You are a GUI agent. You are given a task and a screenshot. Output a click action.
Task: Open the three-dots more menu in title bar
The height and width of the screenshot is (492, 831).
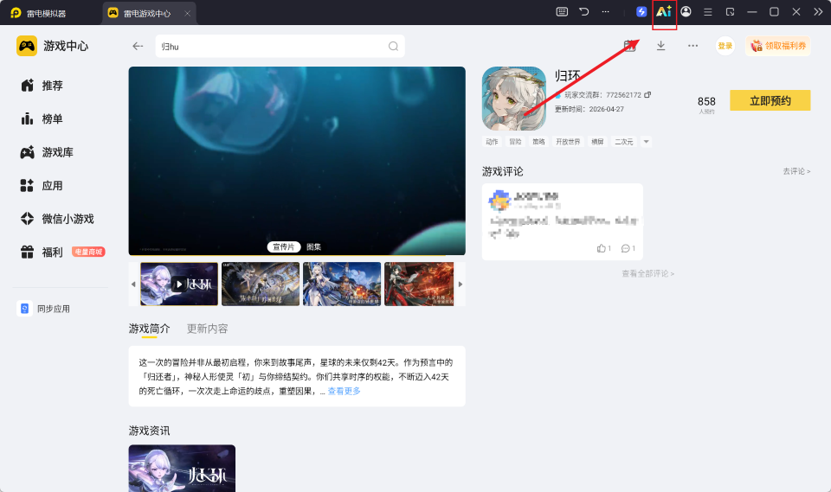click(605, 12)
